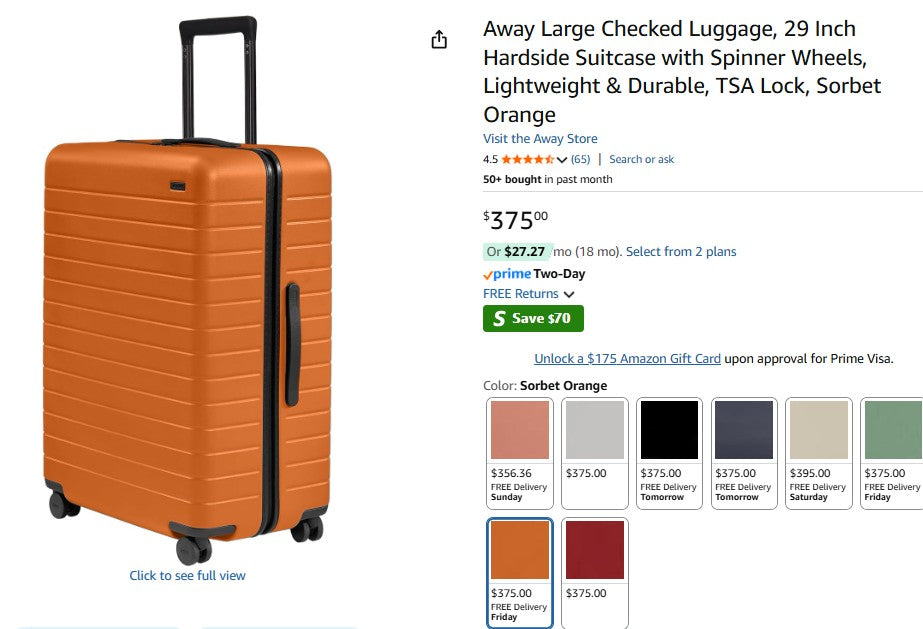Screen dimensions: 923x629
Task: Open the 65 customer reviews link
Action: tap(580, 160)
